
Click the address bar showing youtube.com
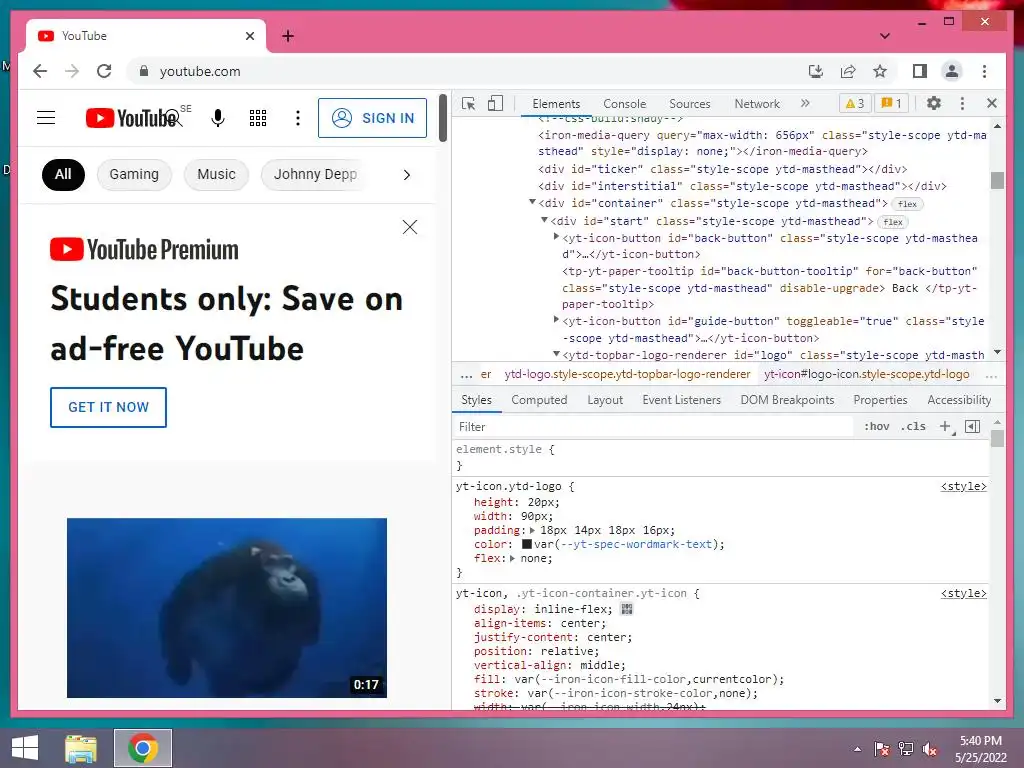(457, 71)
